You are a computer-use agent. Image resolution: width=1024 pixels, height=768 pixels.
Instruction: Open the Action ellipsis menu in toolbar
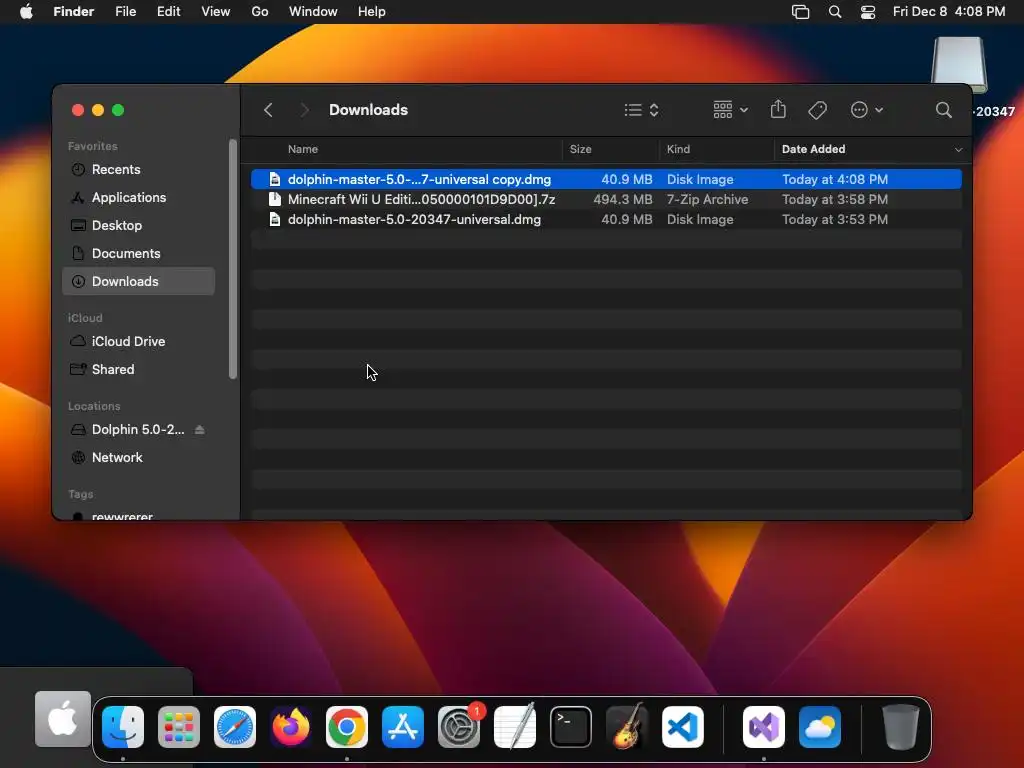[867, 110]
